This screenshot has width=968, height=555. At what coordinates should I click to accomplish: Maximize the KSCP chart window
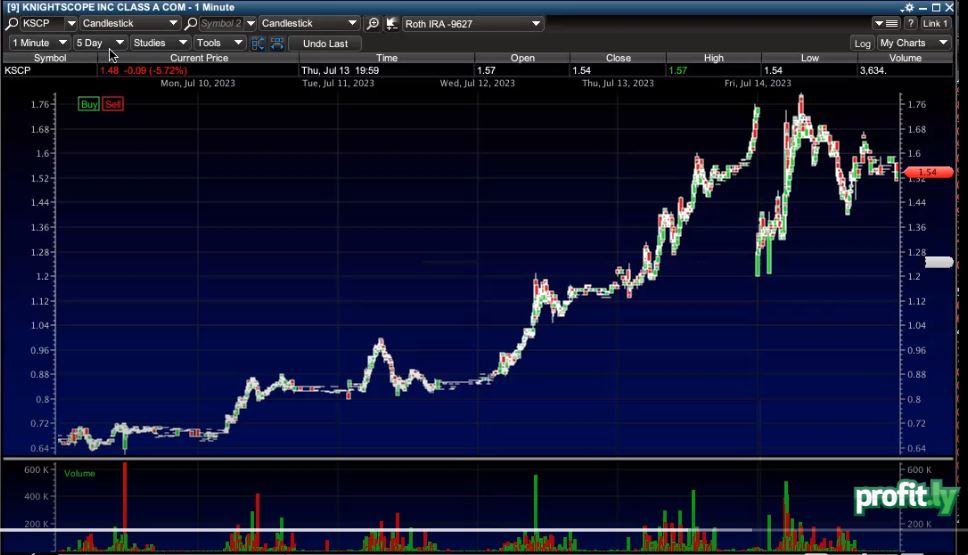(x=936, y=7)
